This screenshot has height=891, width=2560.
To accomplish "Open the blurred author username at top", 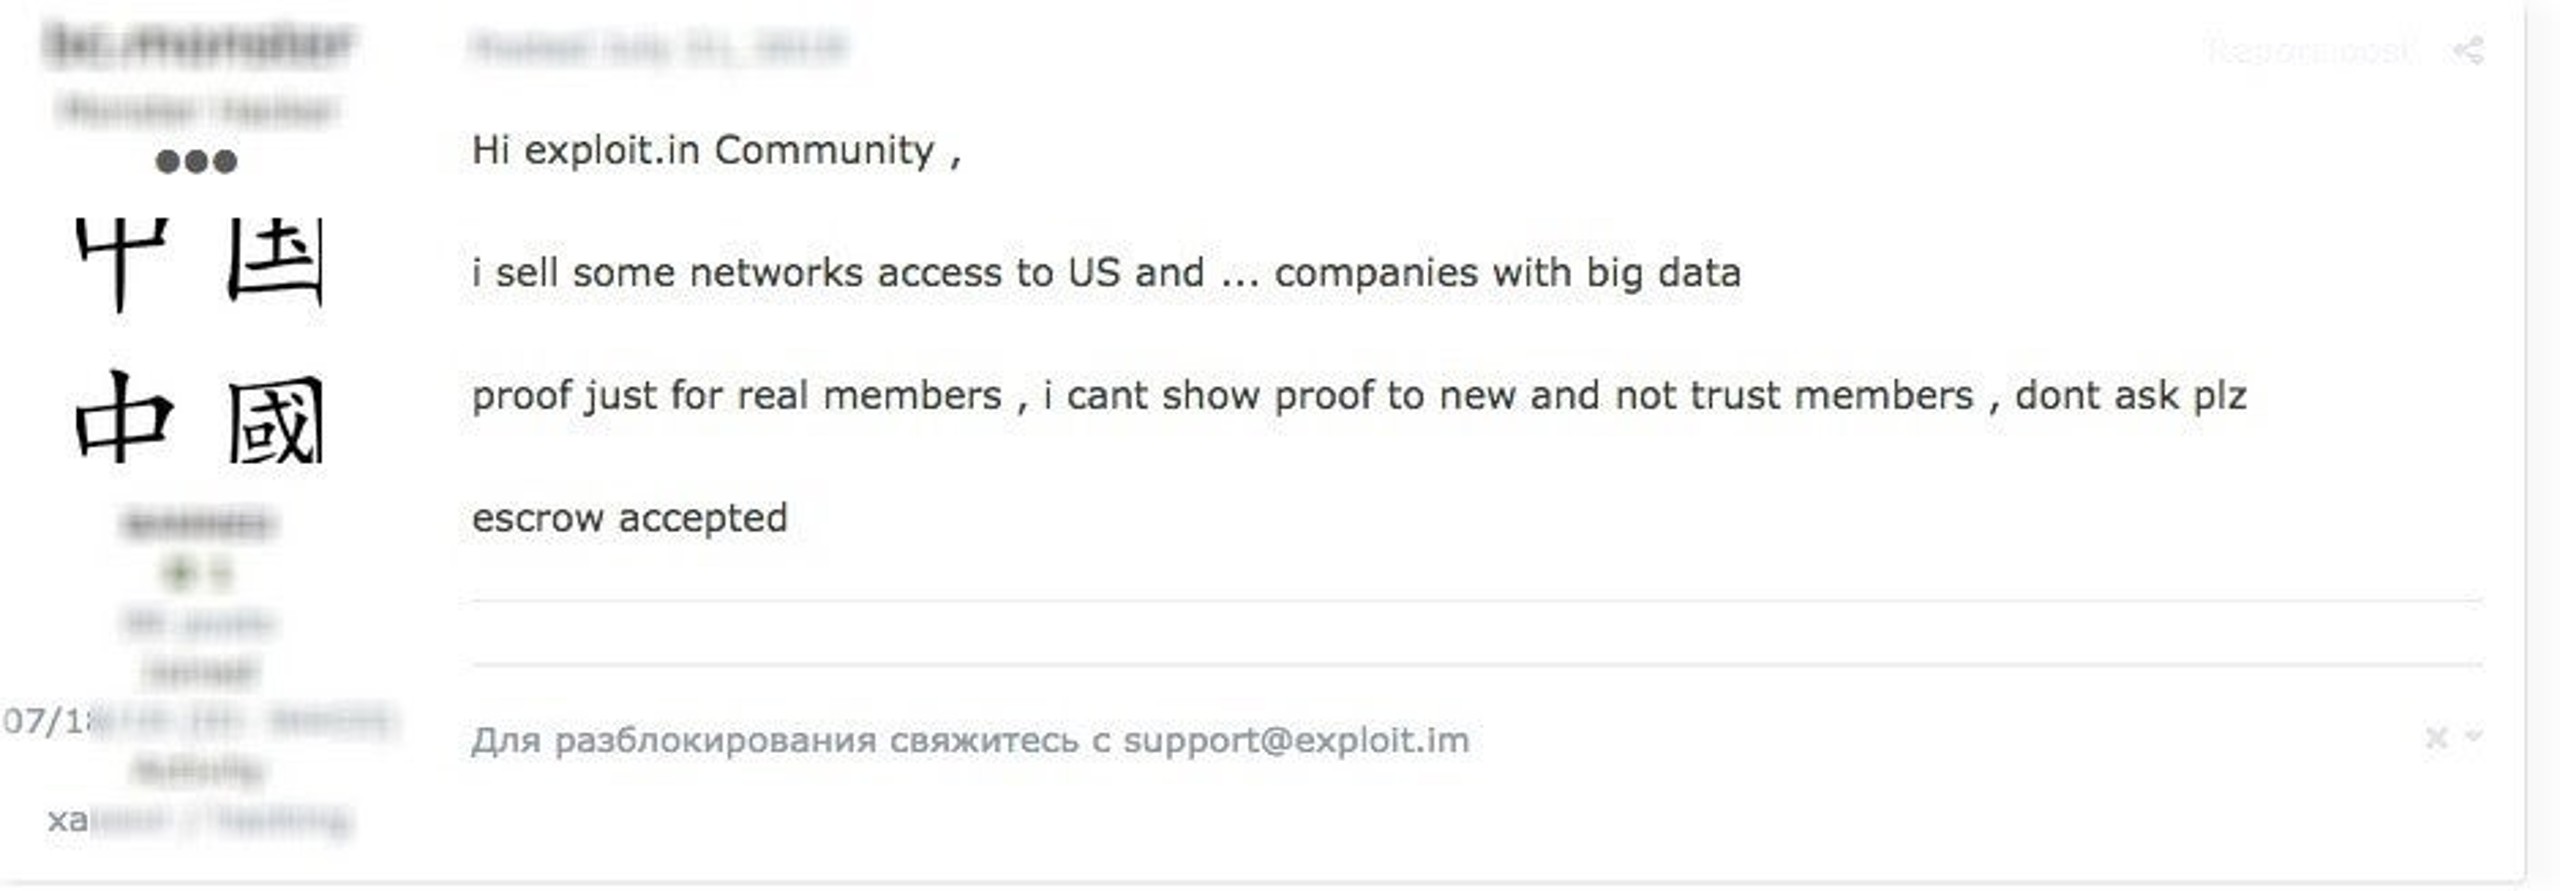I will click(x=198, y=44).
